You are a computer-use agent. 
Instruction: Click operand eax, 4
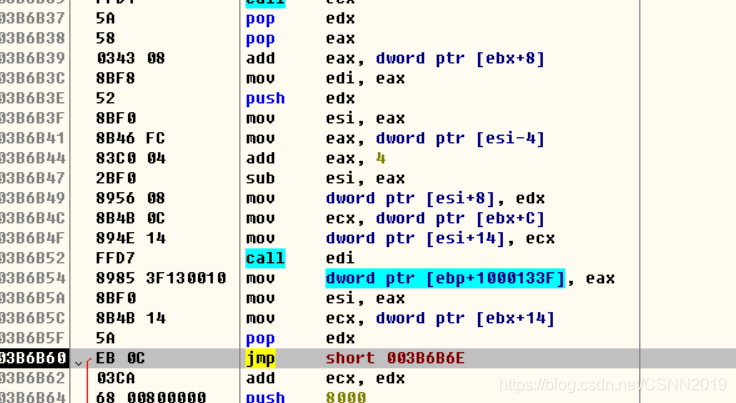point(356,158)
